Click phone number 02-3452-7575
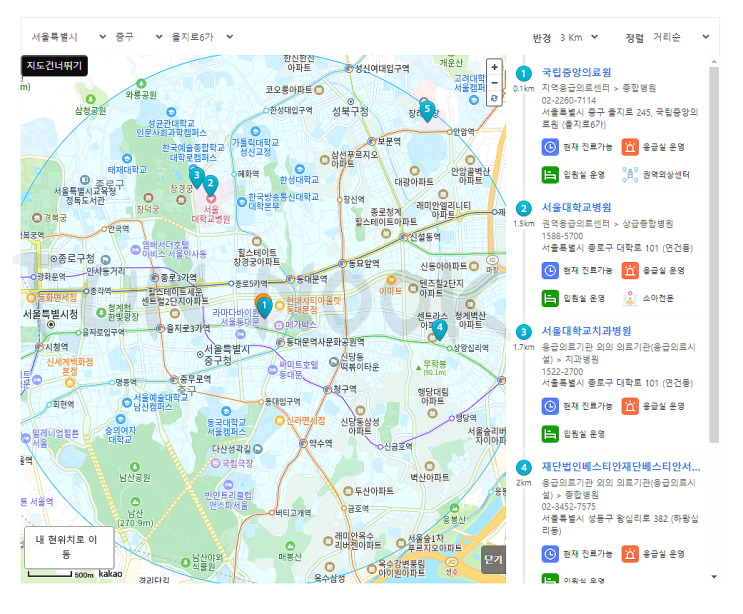This screenshot has height=614, width=743. click(569, 506)
